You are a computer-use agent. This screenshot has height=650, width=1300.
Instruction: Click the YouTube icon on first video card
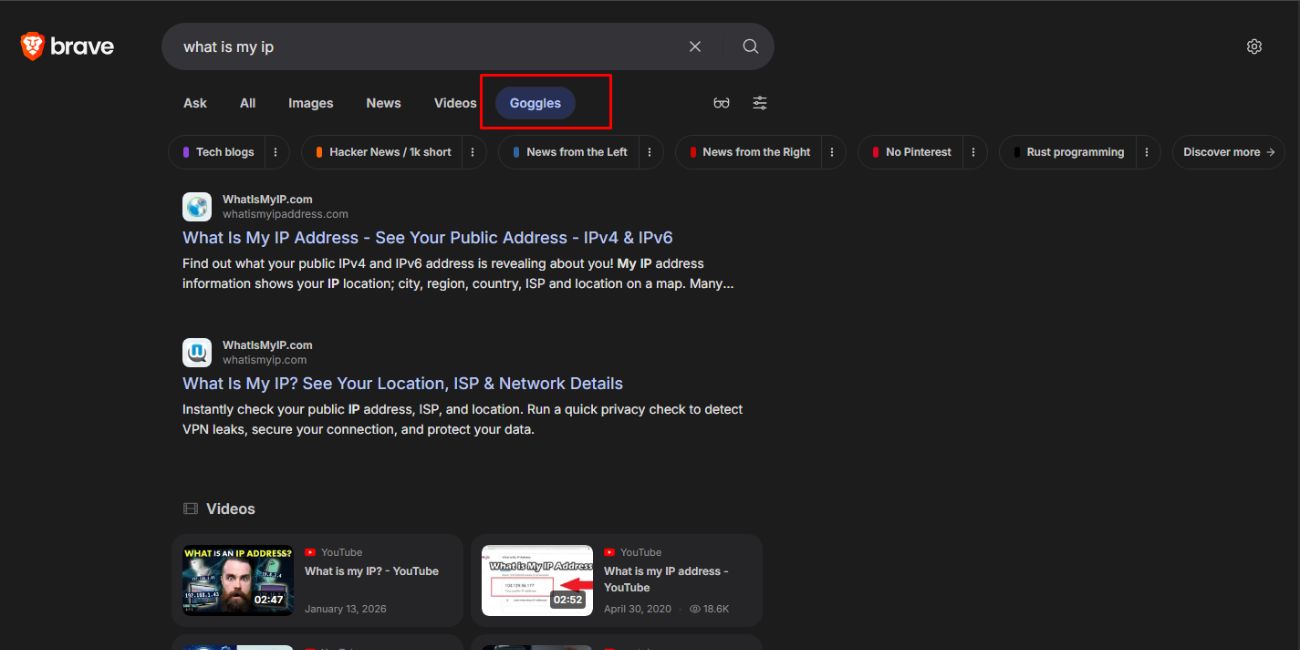click(310, 552)
